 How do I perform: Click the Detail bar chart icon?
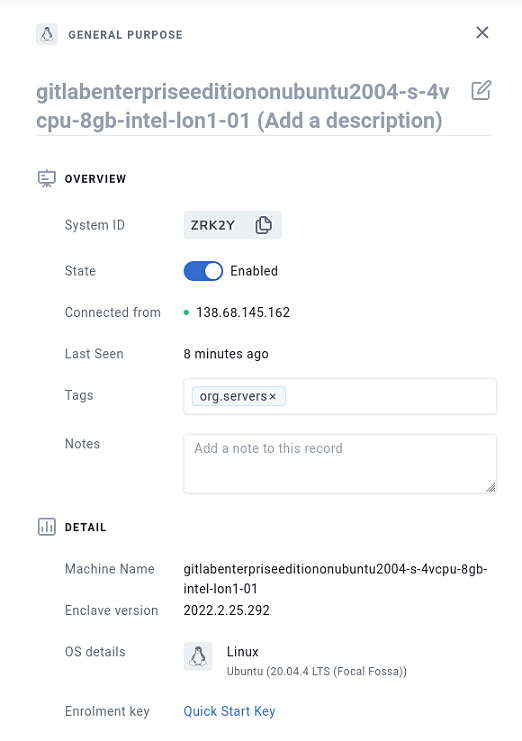pos(46,527)
